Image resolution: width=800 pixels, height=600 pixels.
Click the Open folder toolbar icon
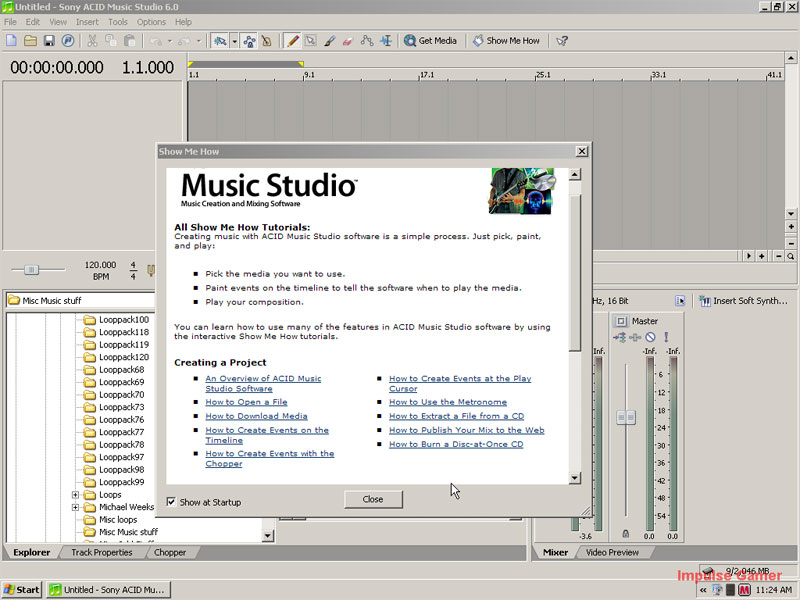click(30, 41)
